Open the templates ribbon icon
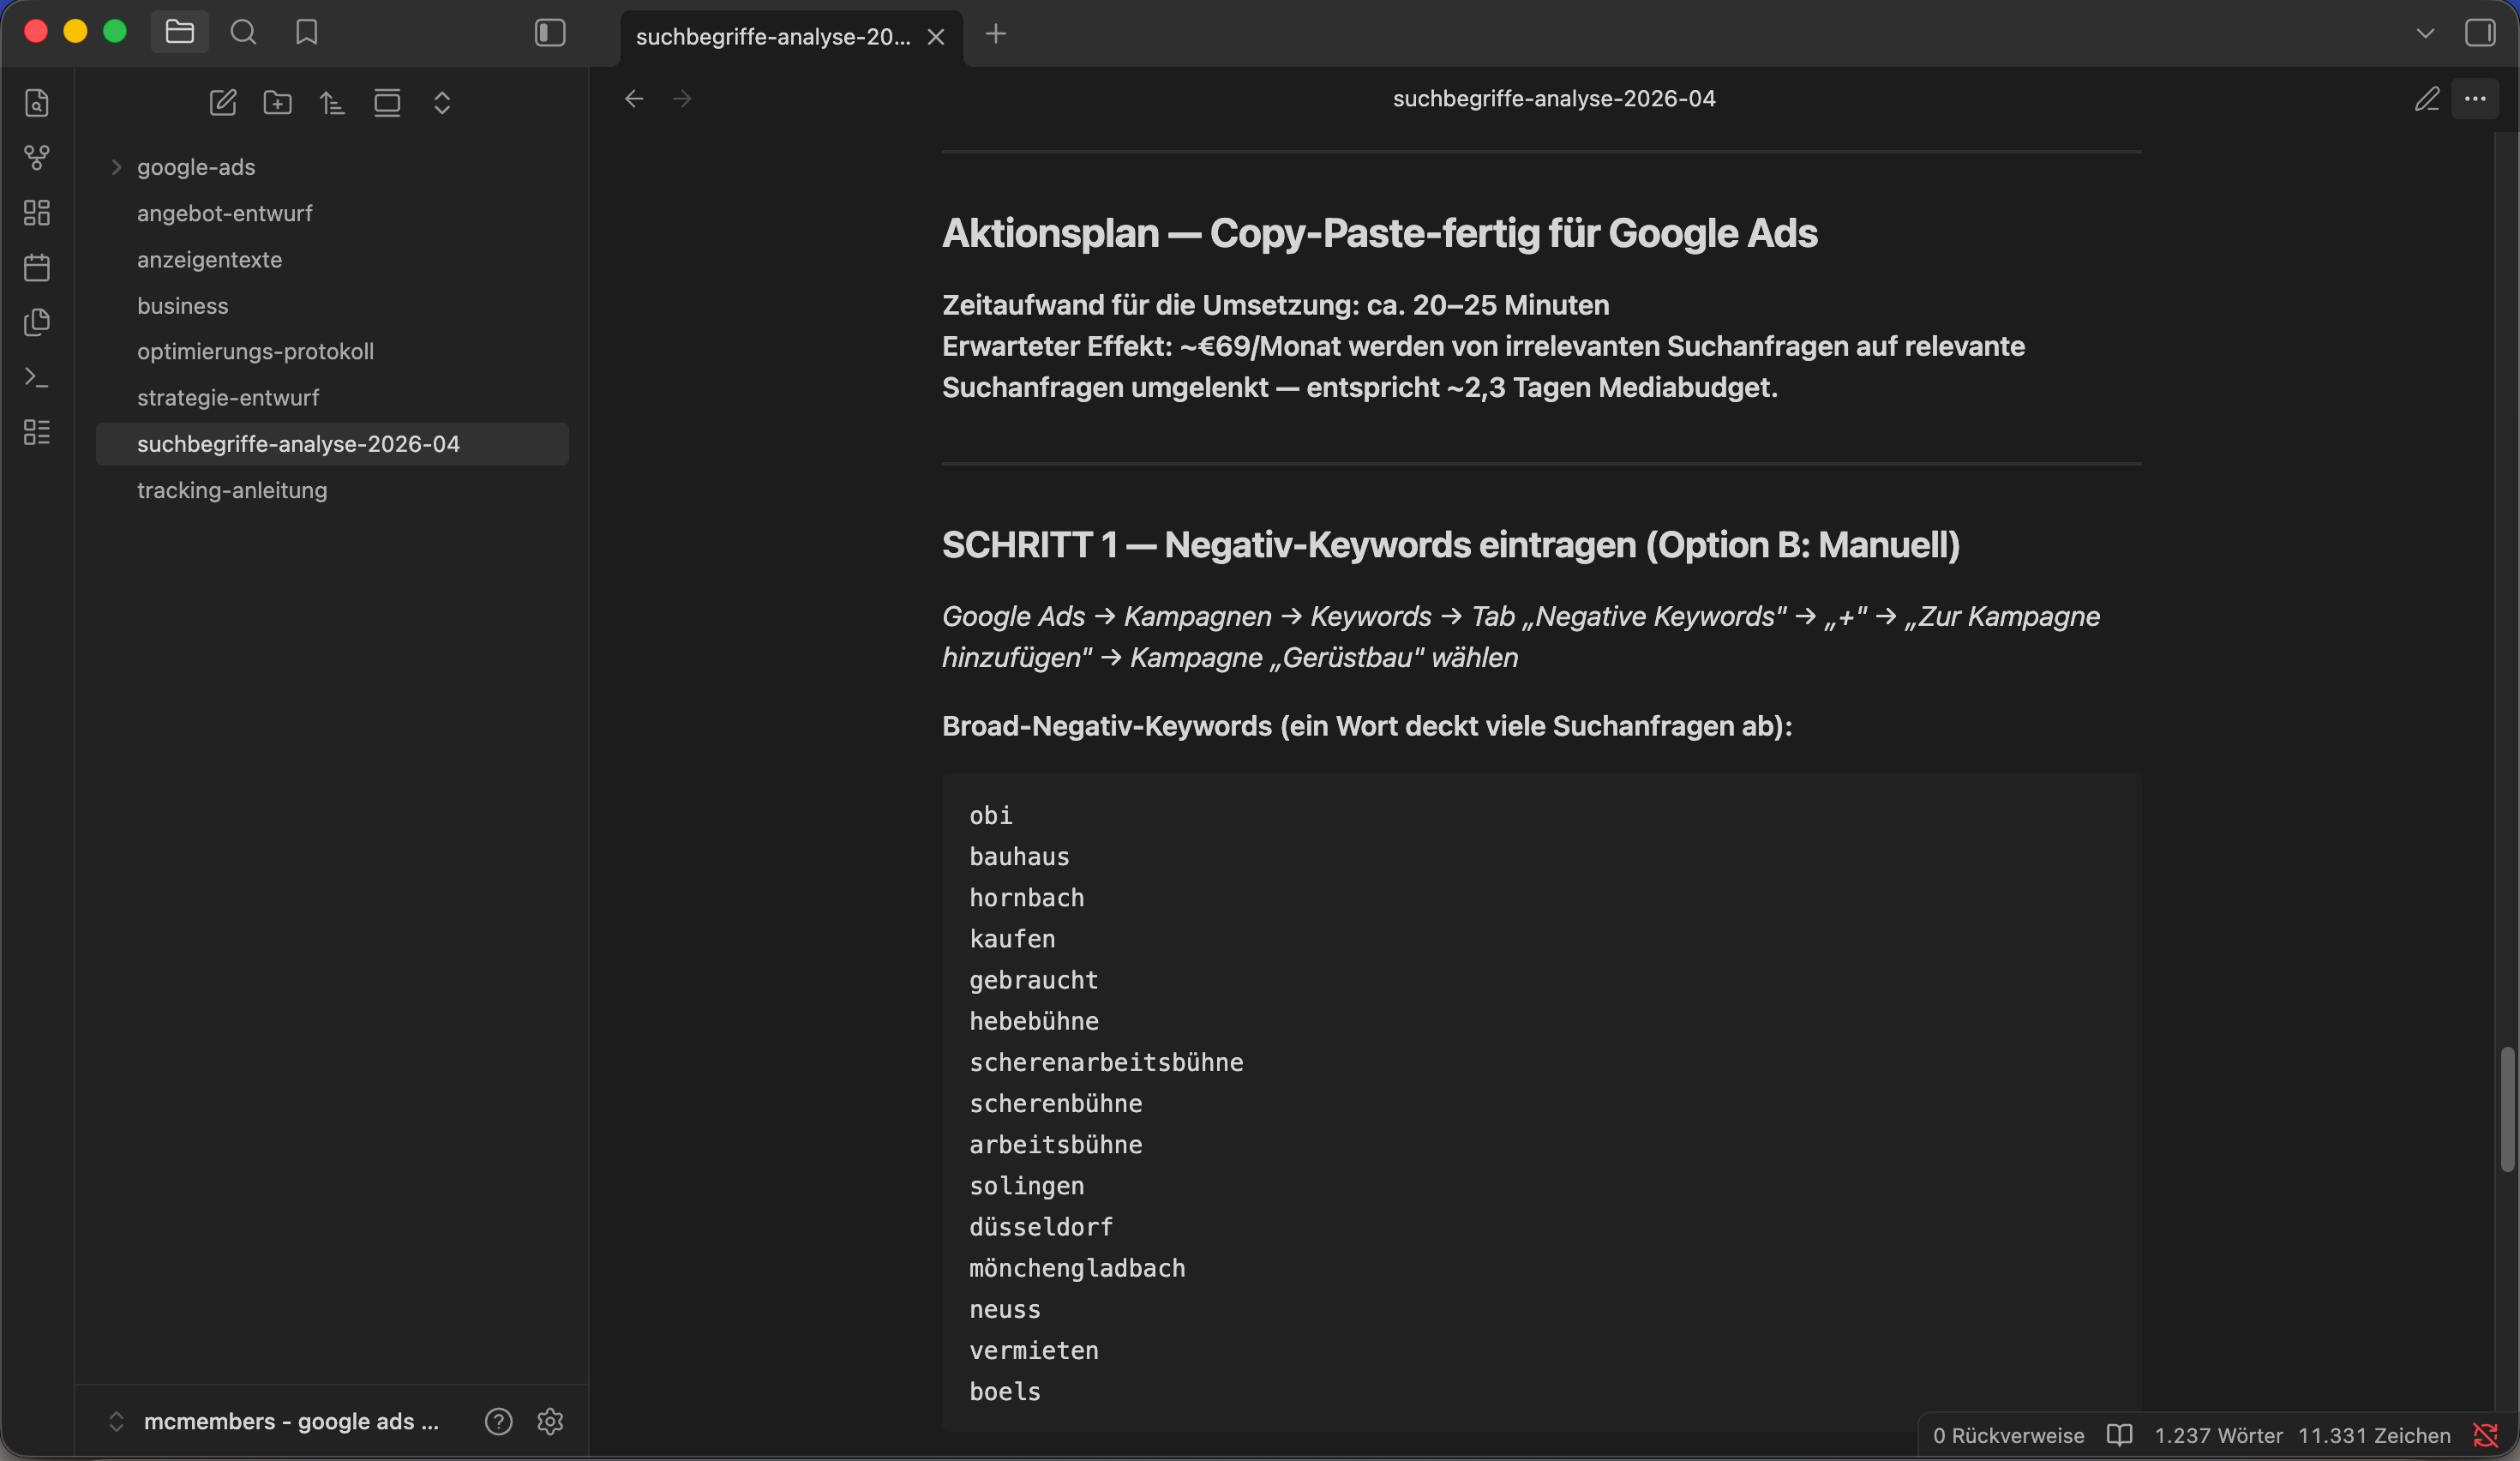Viewport: 2520px width, 1461px height. 37,322
